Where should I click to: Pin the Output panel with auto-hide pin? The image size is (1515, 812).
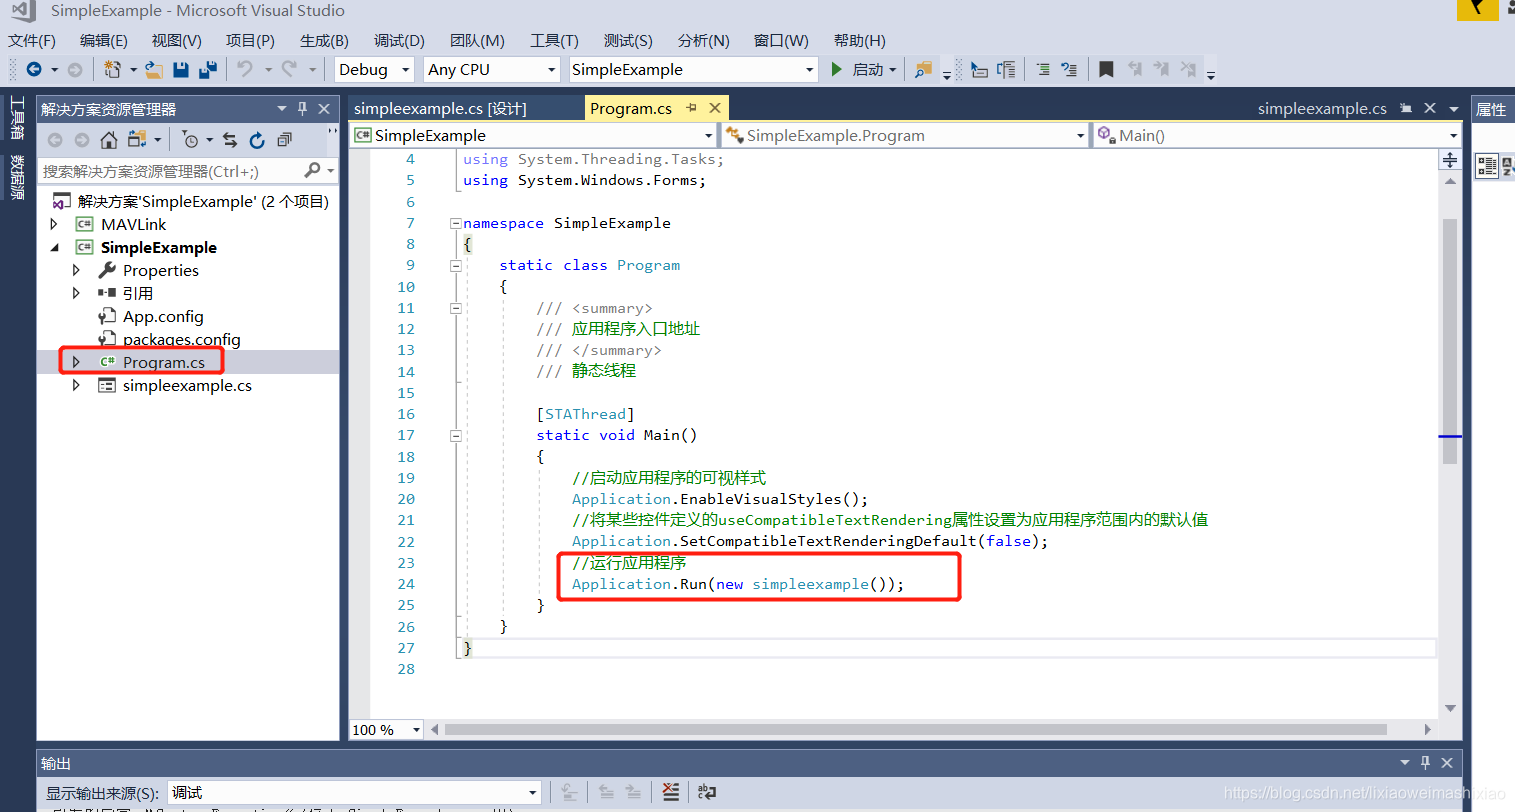(1426, 762)
